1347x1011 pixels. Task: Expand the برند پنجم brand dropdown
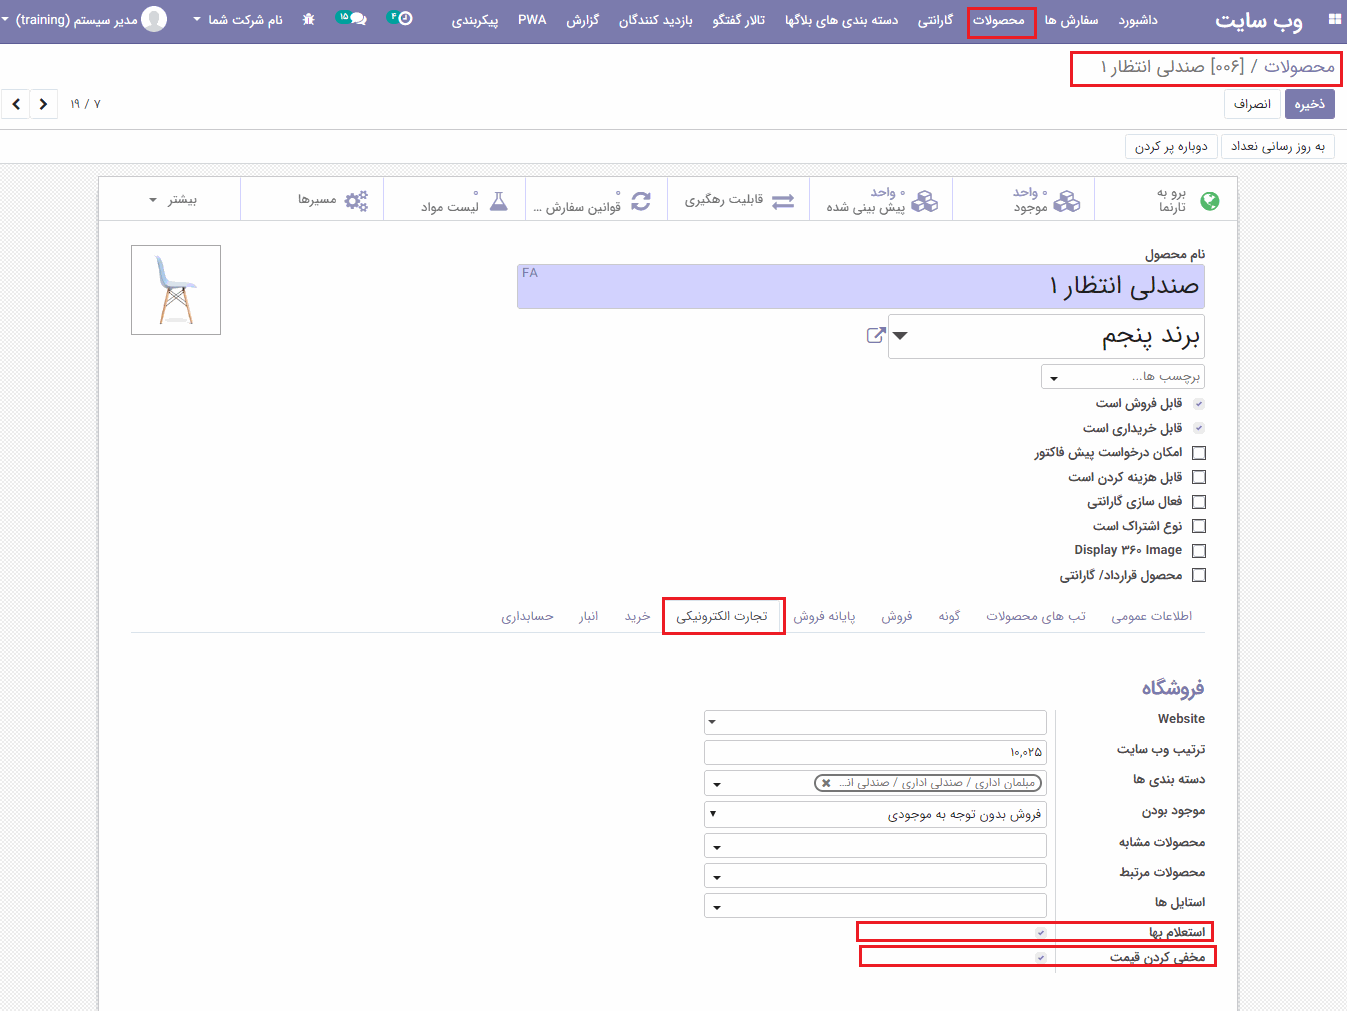point(900,336)
